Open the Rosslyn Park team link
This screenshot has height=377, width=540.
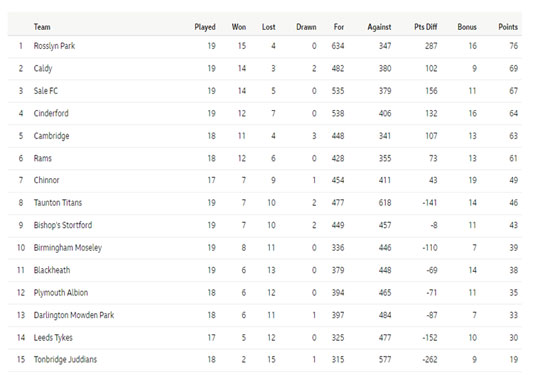pyautogui.click(x=54, y=46)
